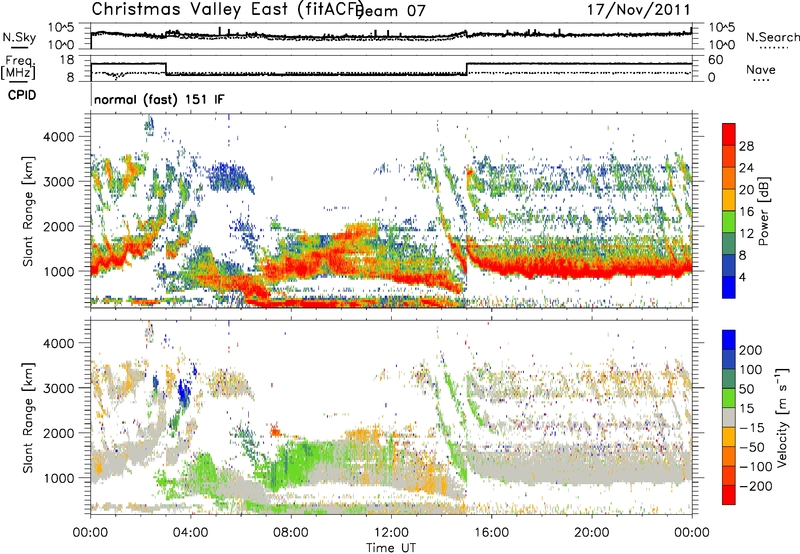Click the '18' frequency axis value
This screenshot has height=554, width=800.
tap(67, 60)
